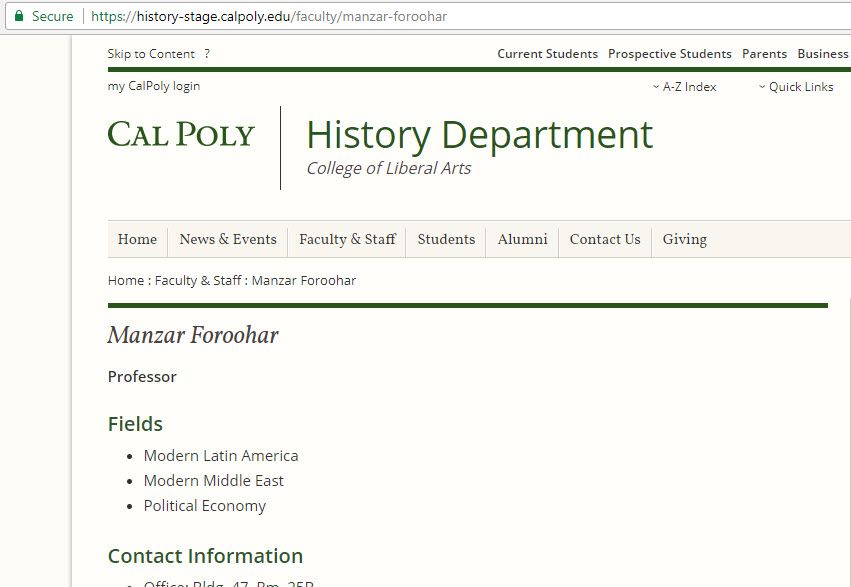Click the browser address bar URL

[x=270, y=17]
